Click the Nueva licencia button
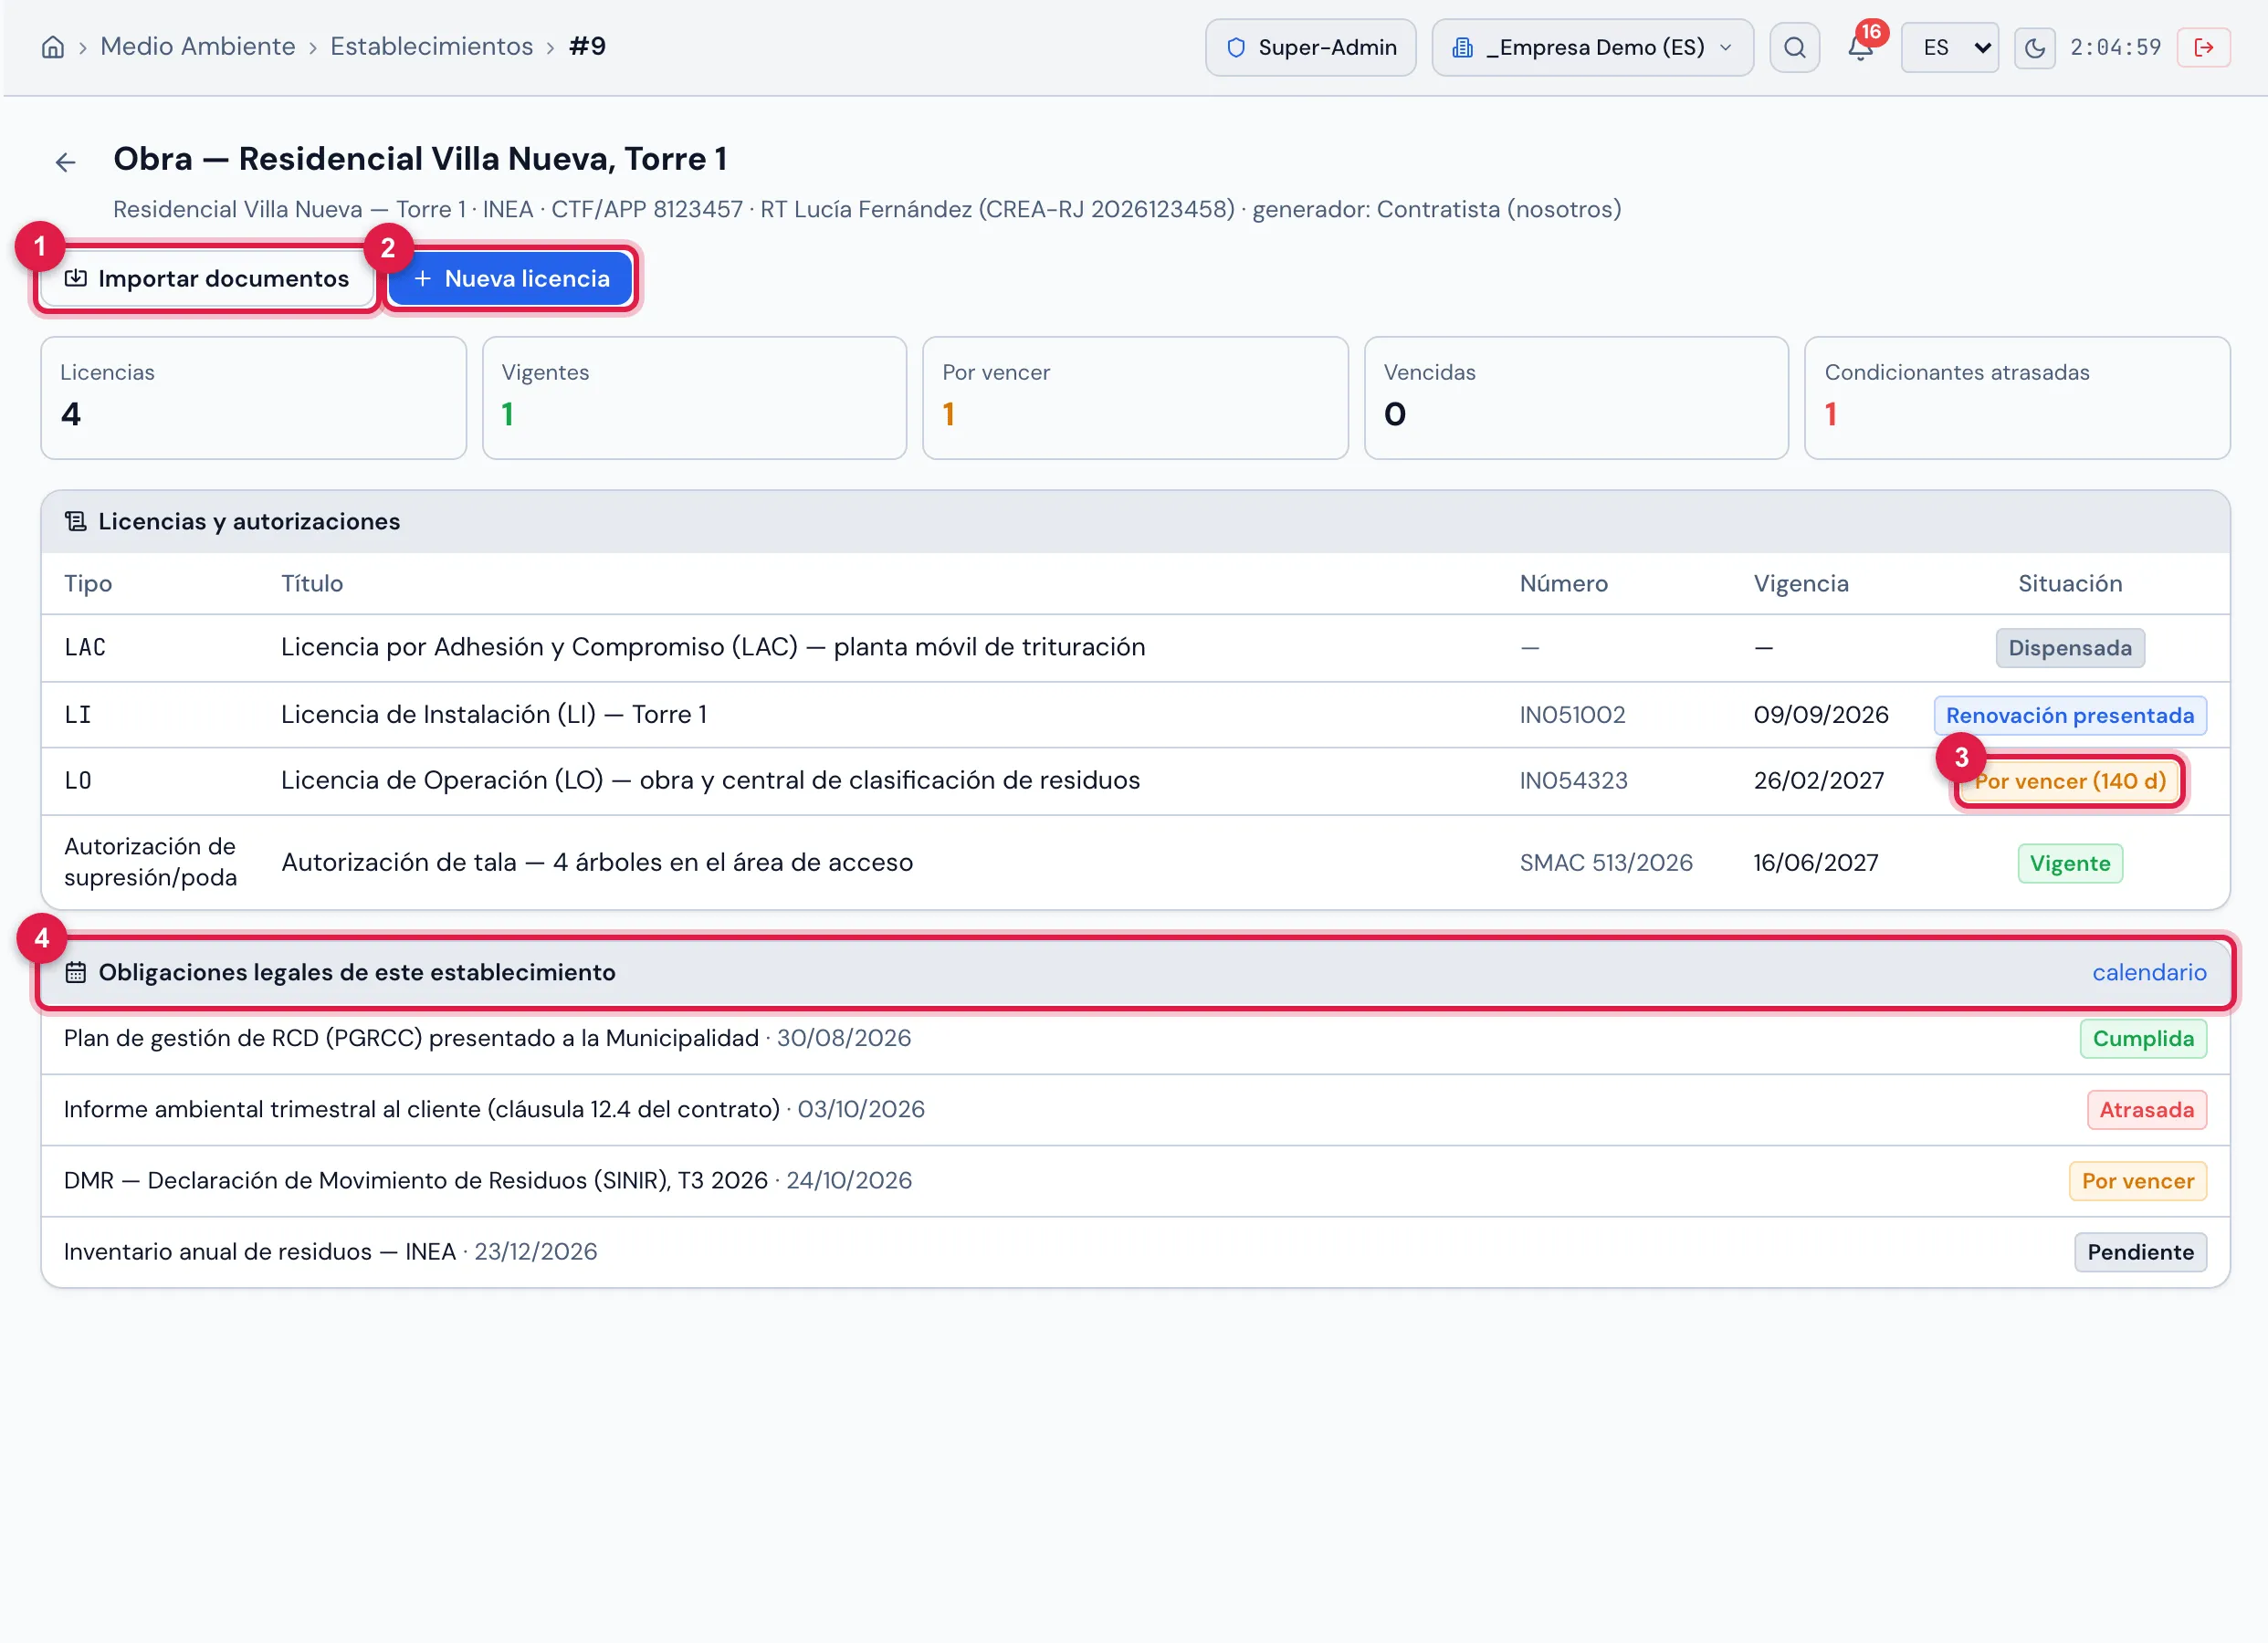2268x1643 pixels. tap(511, 278)
